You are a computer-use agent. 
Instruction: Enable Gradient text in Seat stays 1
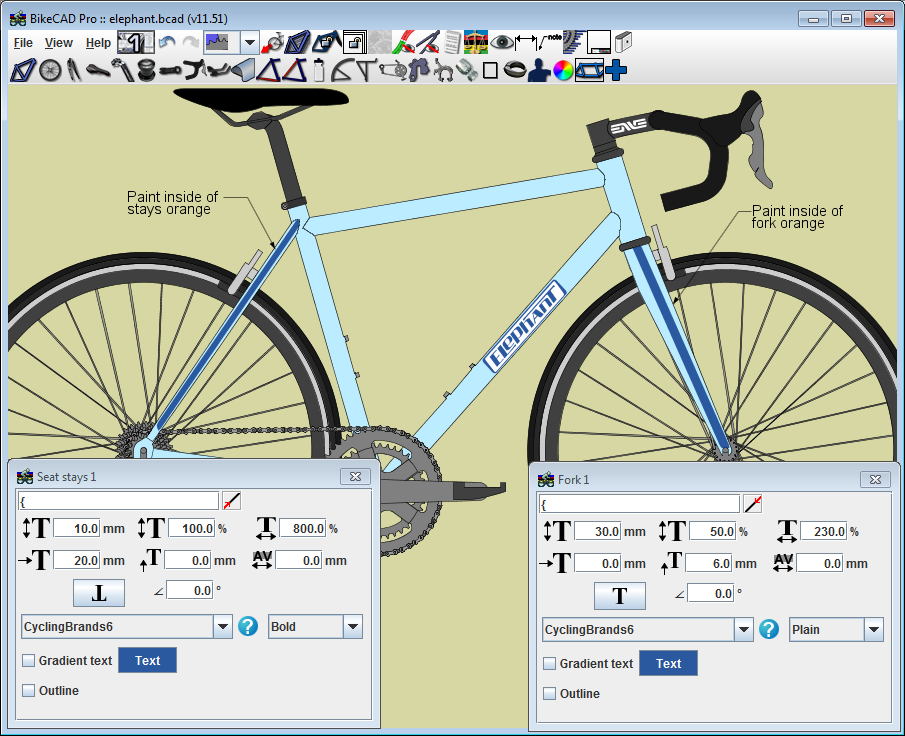tap(28, 660)
